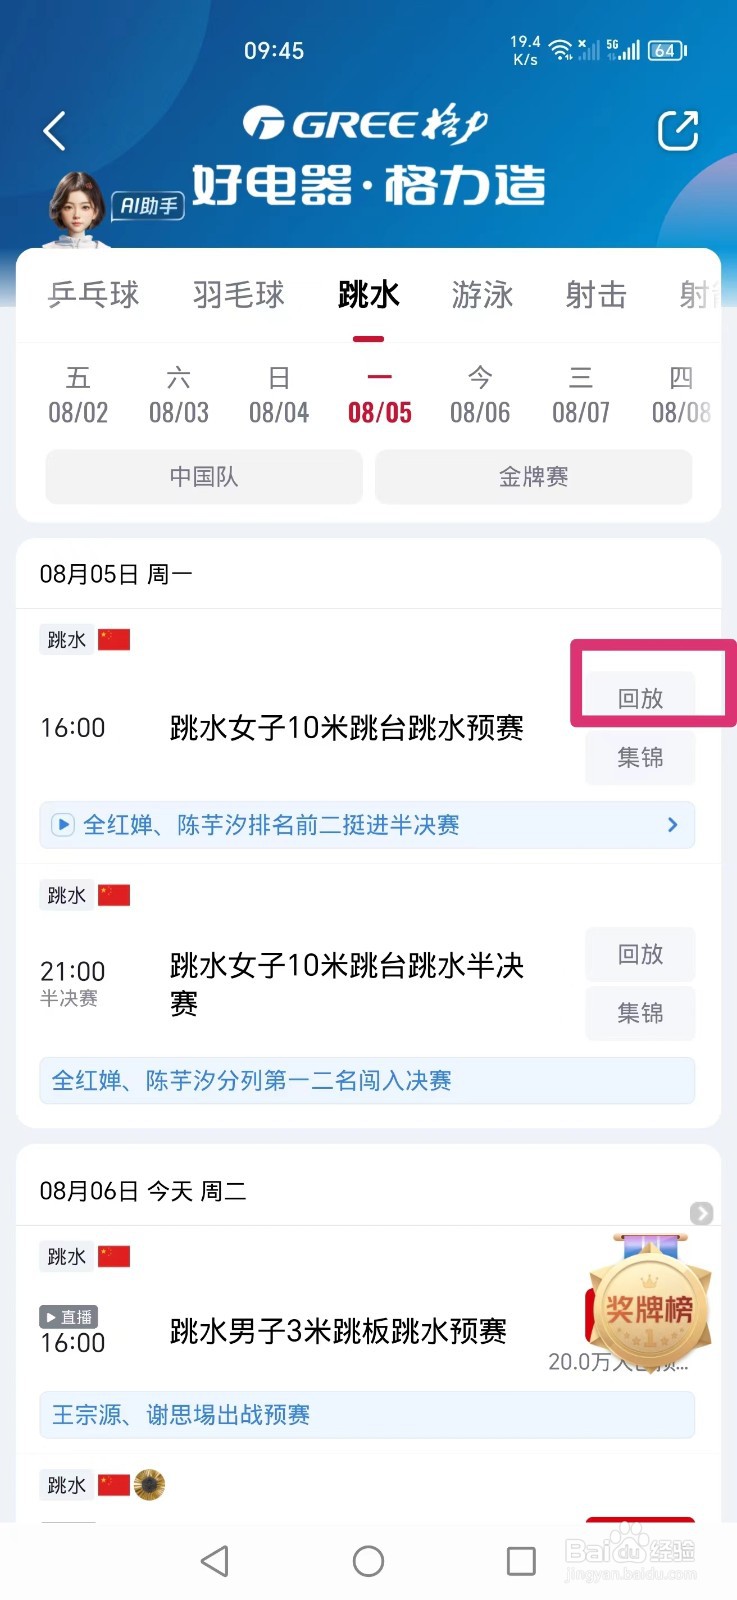Image resolution: width=737 pixels, height=1600 pixels.
Task: Toggle the 金牌赛 filter
Action: coord(533,477)
